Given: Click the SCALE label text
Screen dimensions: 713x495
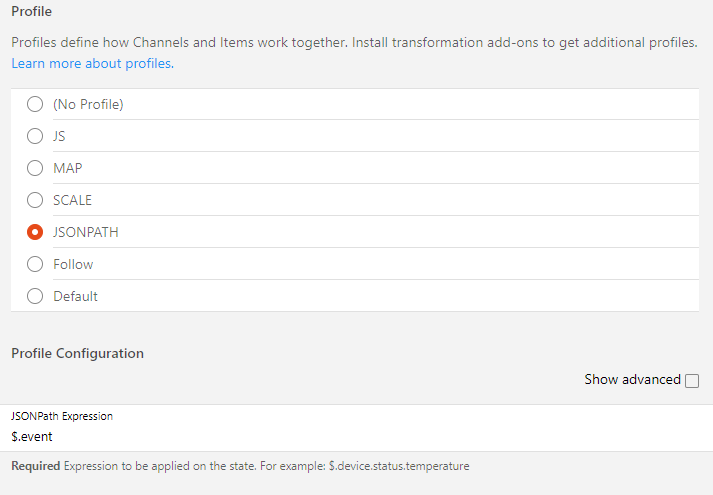Looking at the screenshot, I should (x=72, y=200).
